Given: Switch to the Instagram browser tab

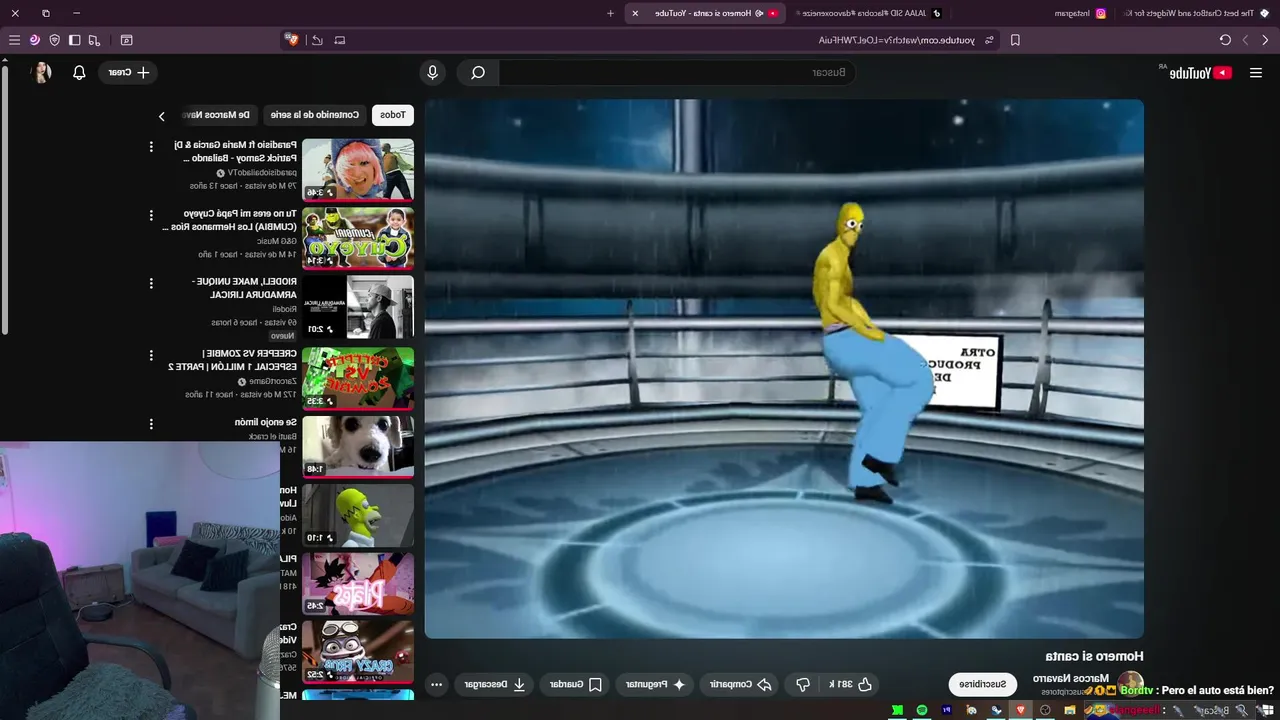Looking at the screenshot, I should (x=1080, y=13).
